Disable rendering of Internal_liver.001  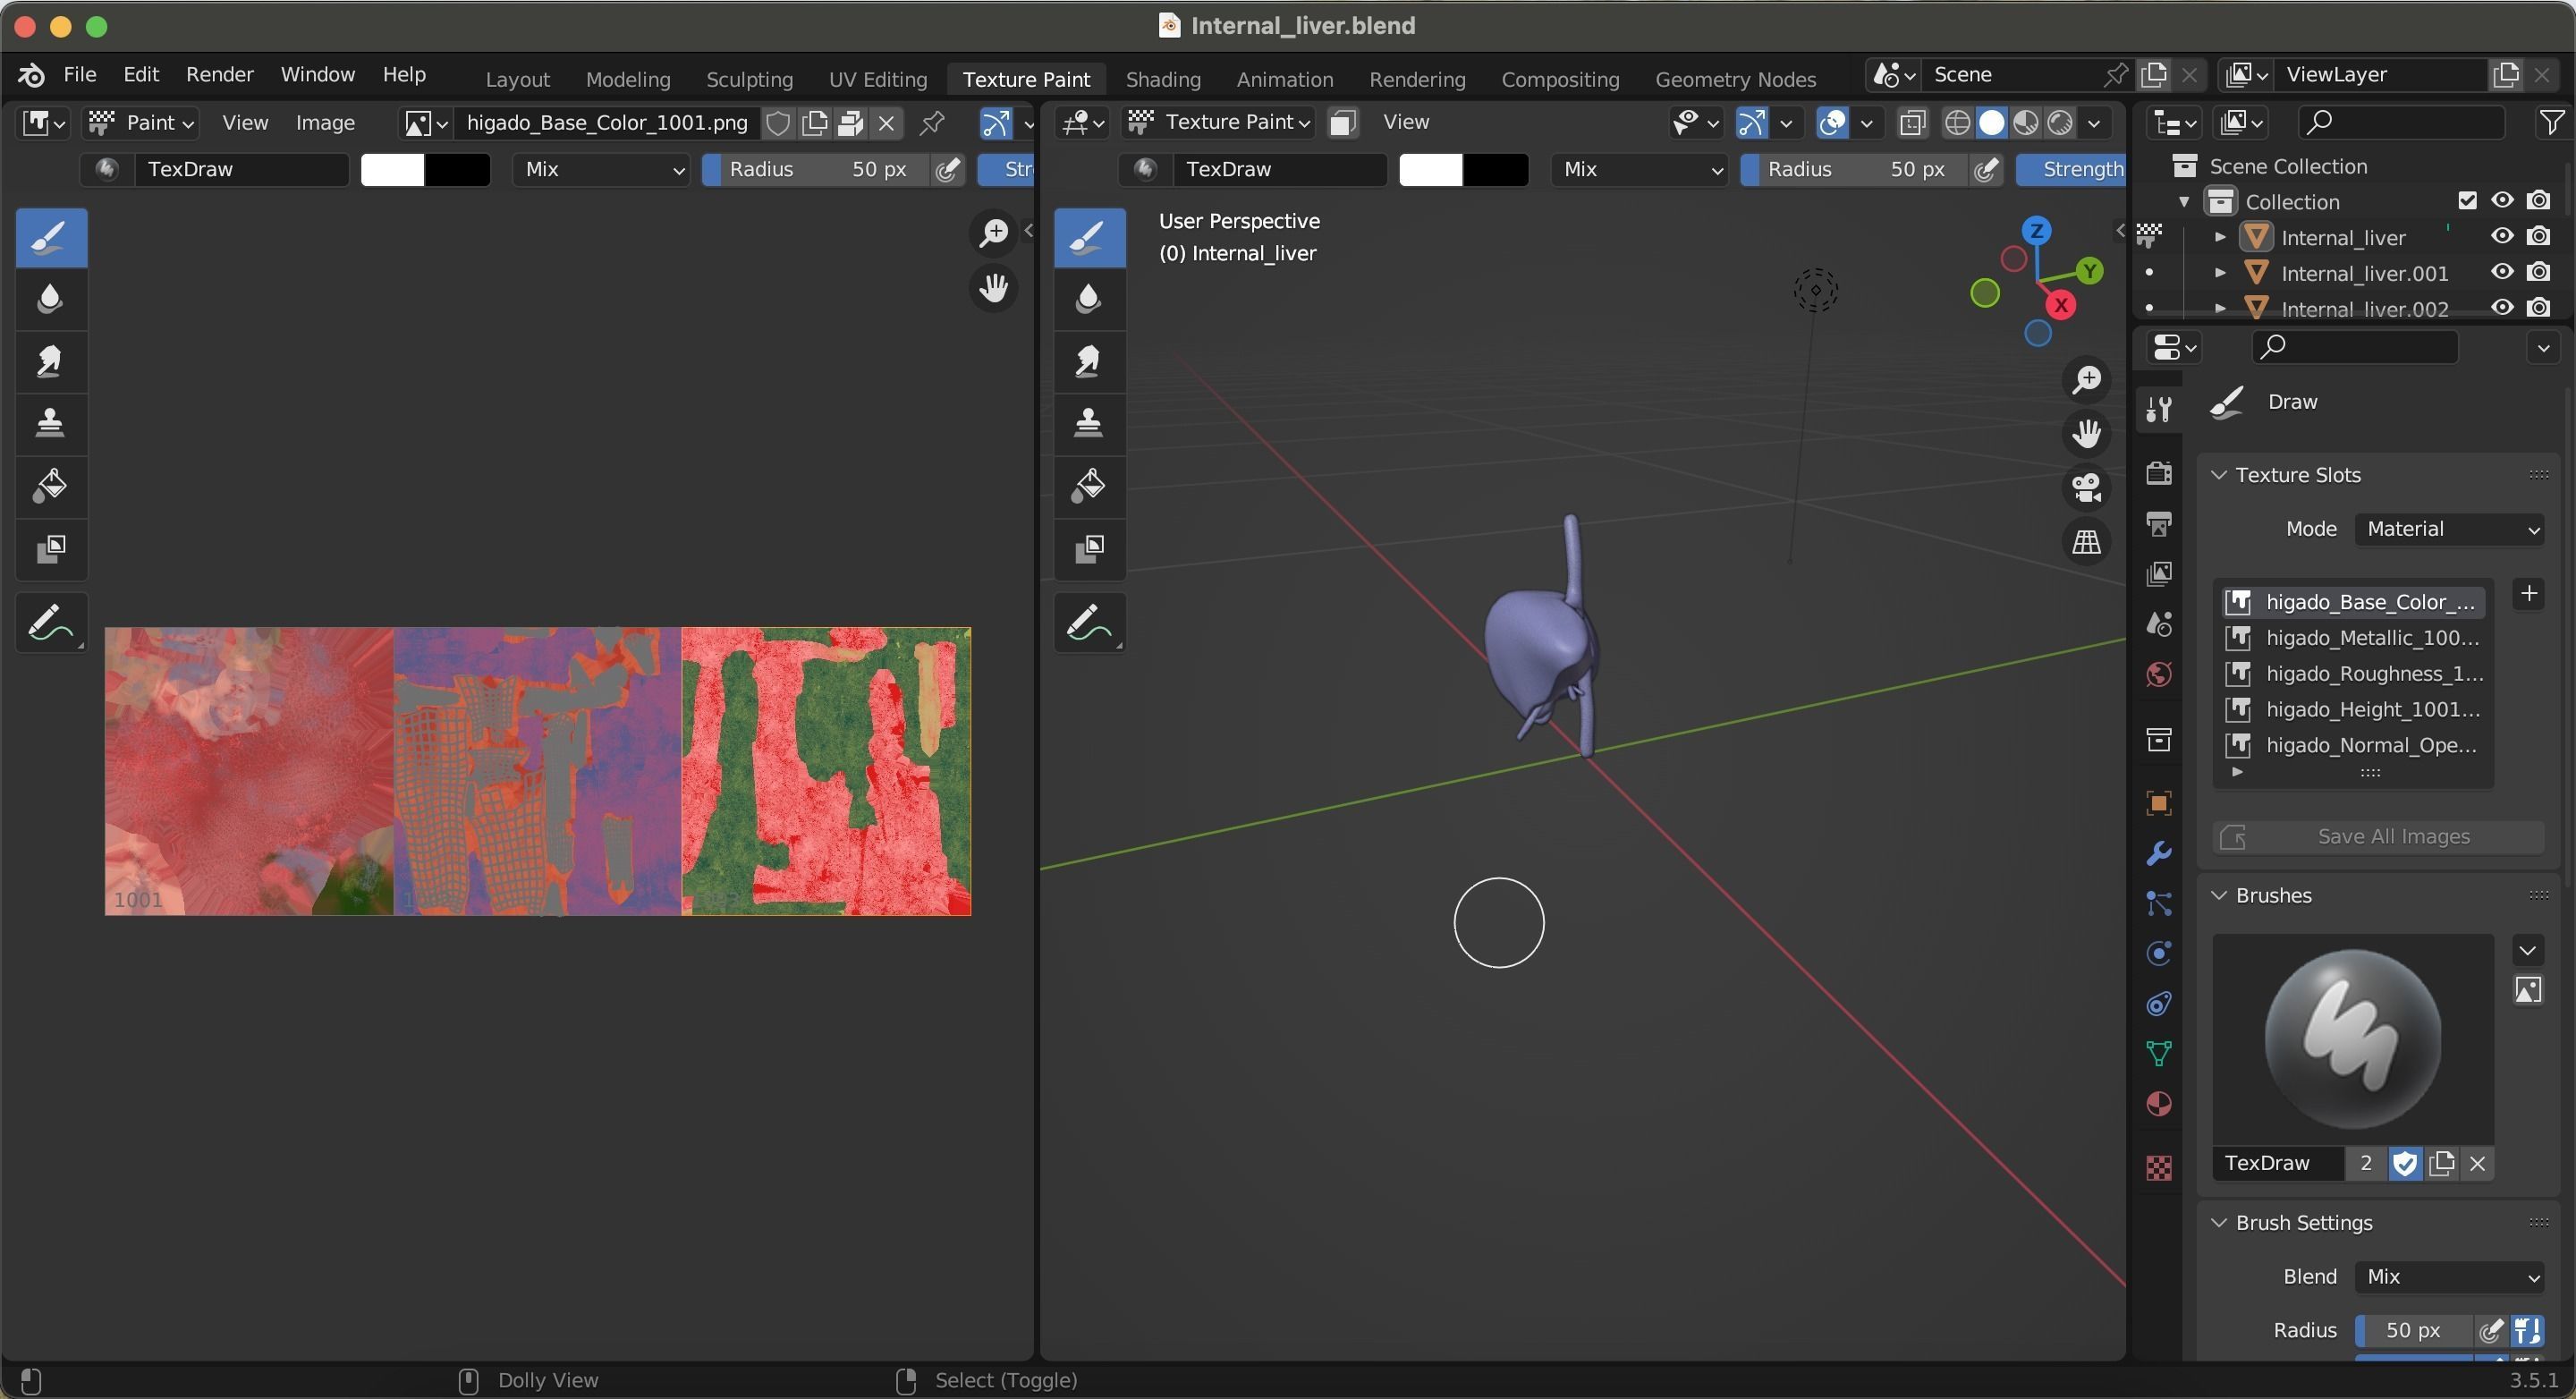point(2538,272)
